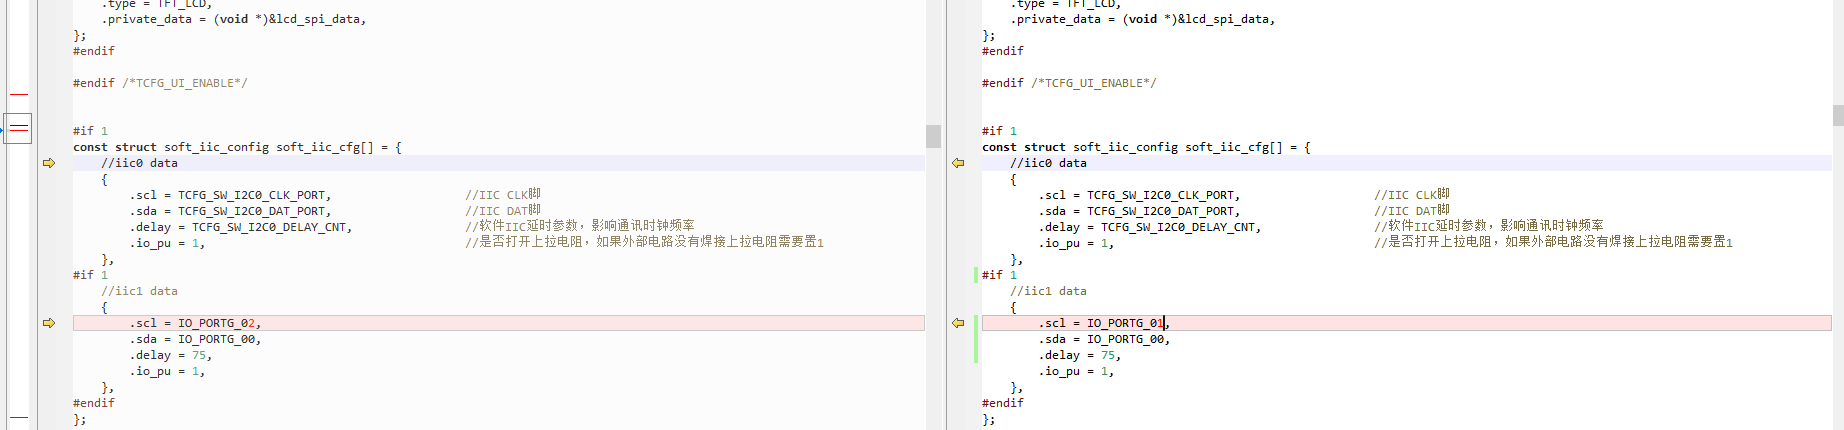1844x430 pixels.
Task: Jump to the bottom red difference marker
Action: click(x=19, y=417)
